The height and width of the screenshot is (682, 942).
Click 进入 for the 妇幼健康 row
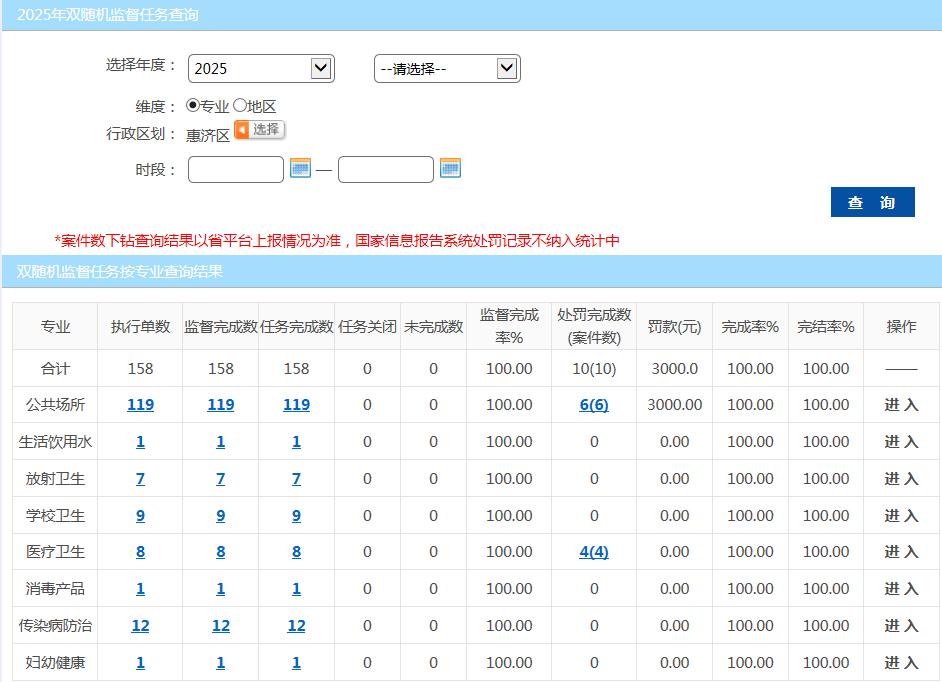coord(901,663)
